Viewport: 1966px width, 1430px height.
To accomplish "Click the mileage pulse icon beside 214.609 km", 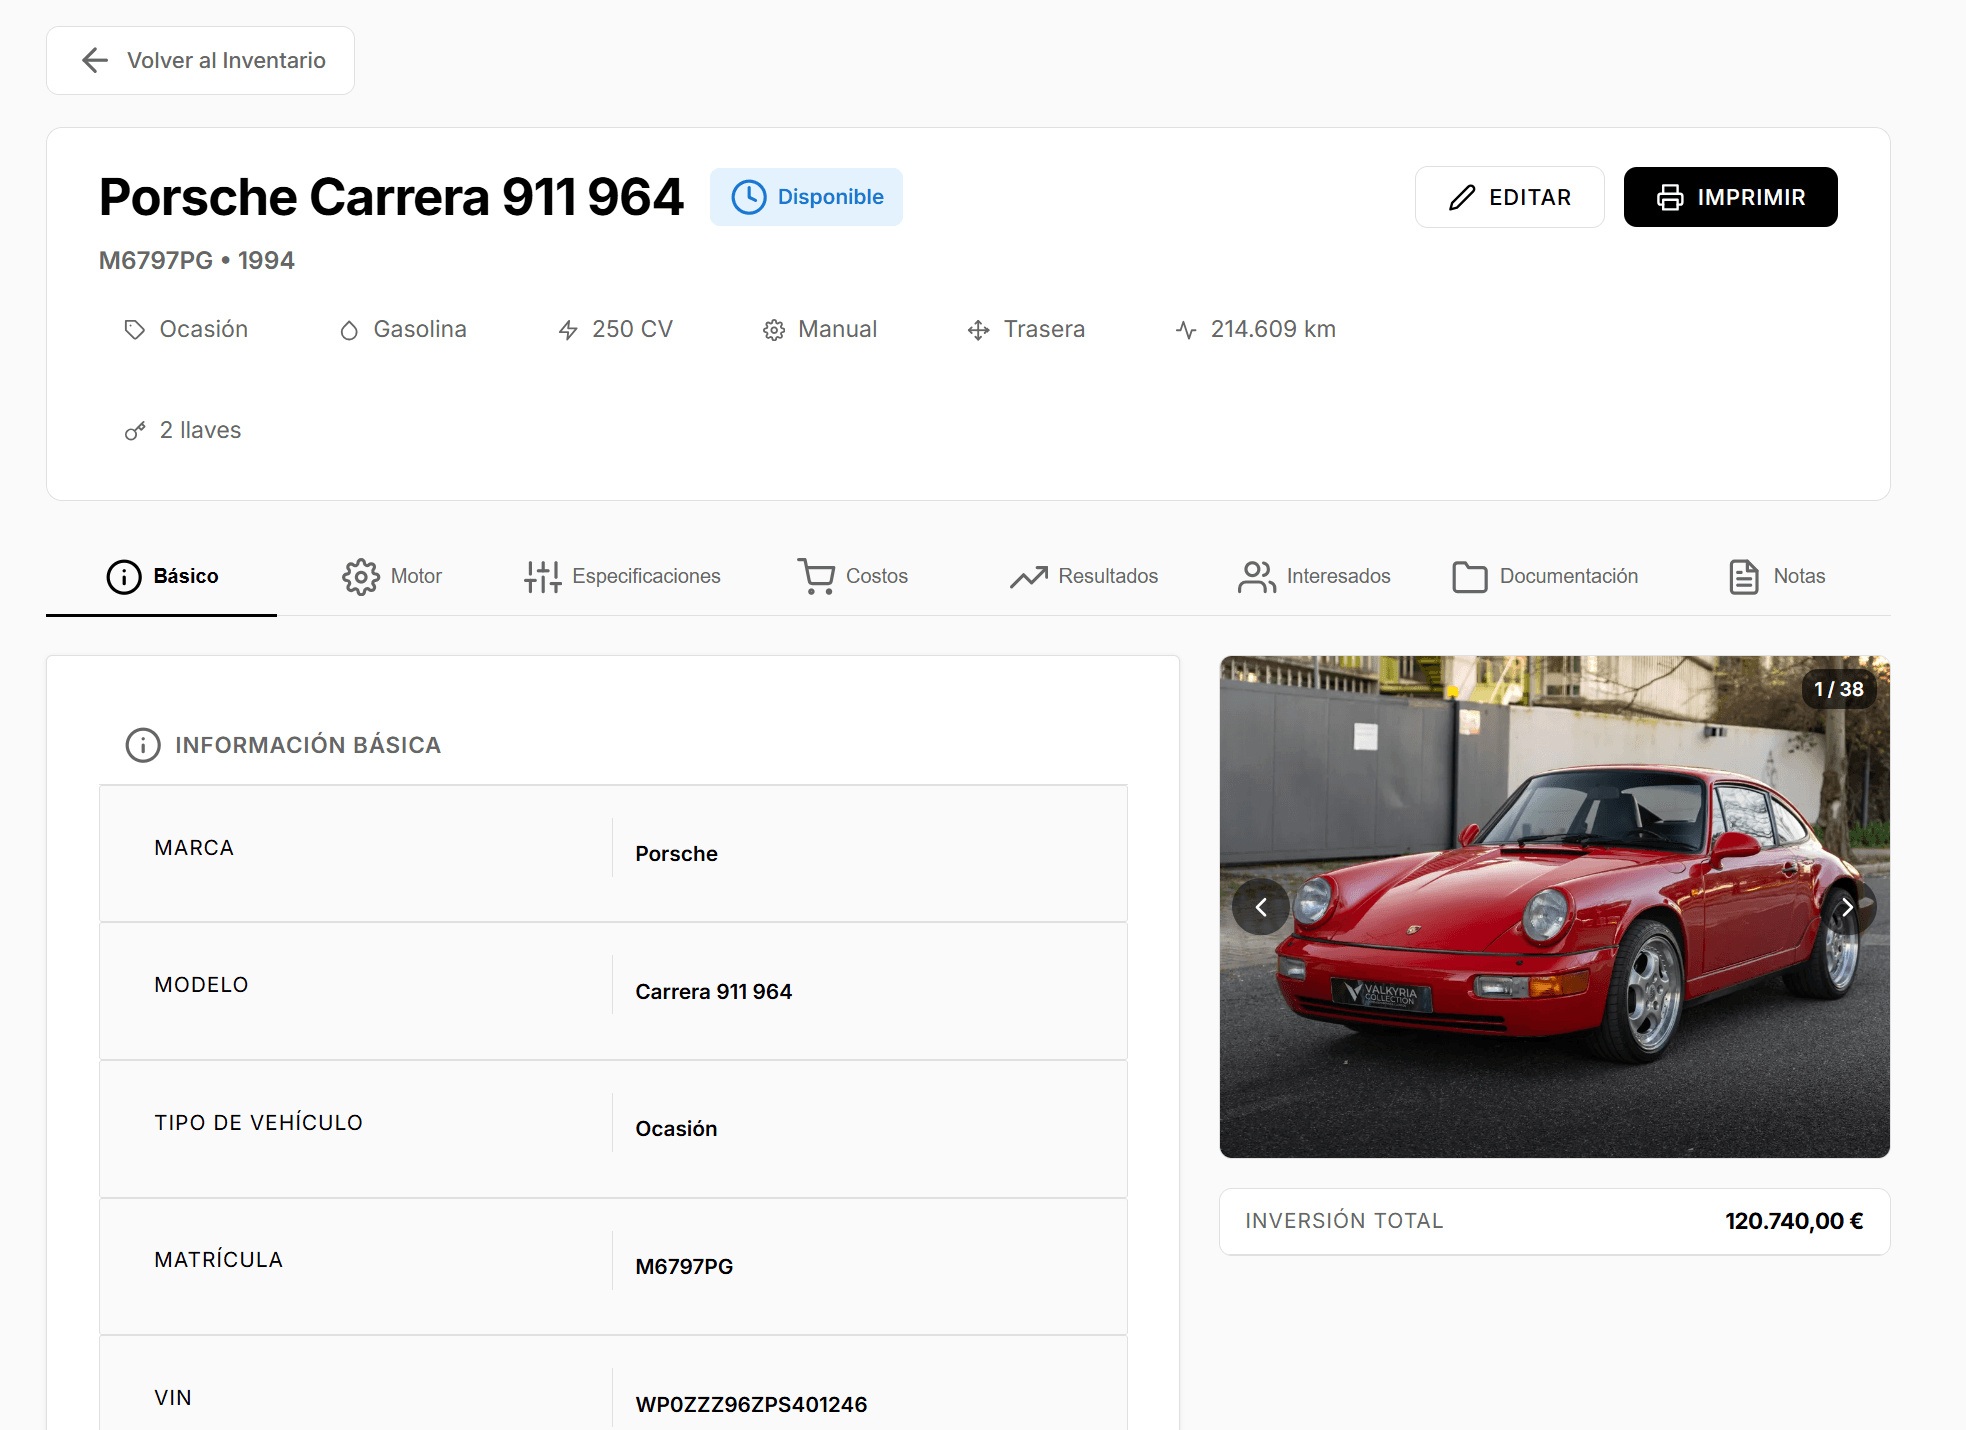I will [1186, 330].
